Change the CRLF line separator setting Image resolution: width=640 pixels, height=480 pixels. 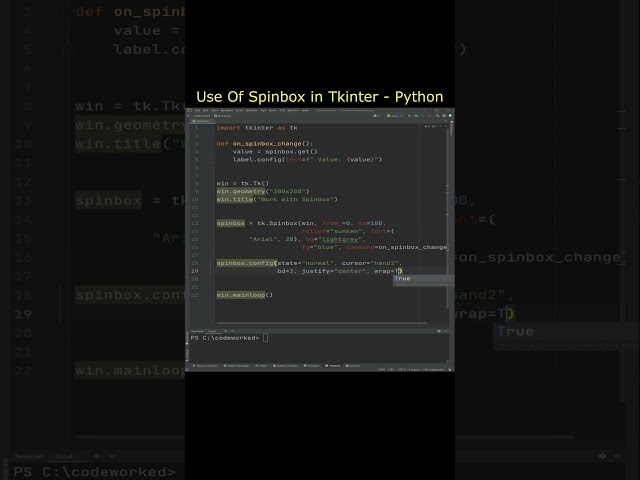tap(391, 369)
